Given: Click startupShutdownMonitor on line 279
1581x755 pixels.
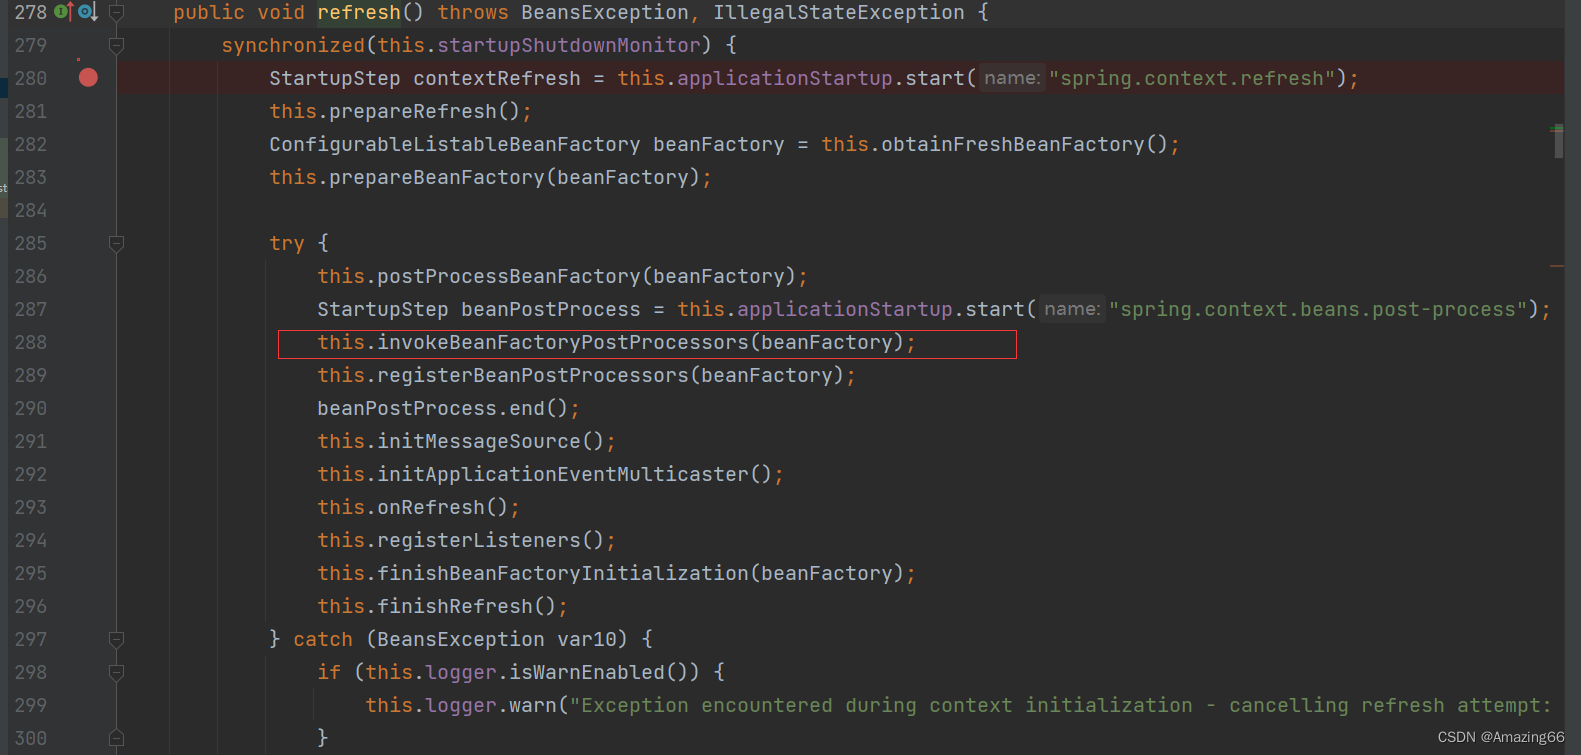Looking at the screenshot, I should tap(569, 45).
